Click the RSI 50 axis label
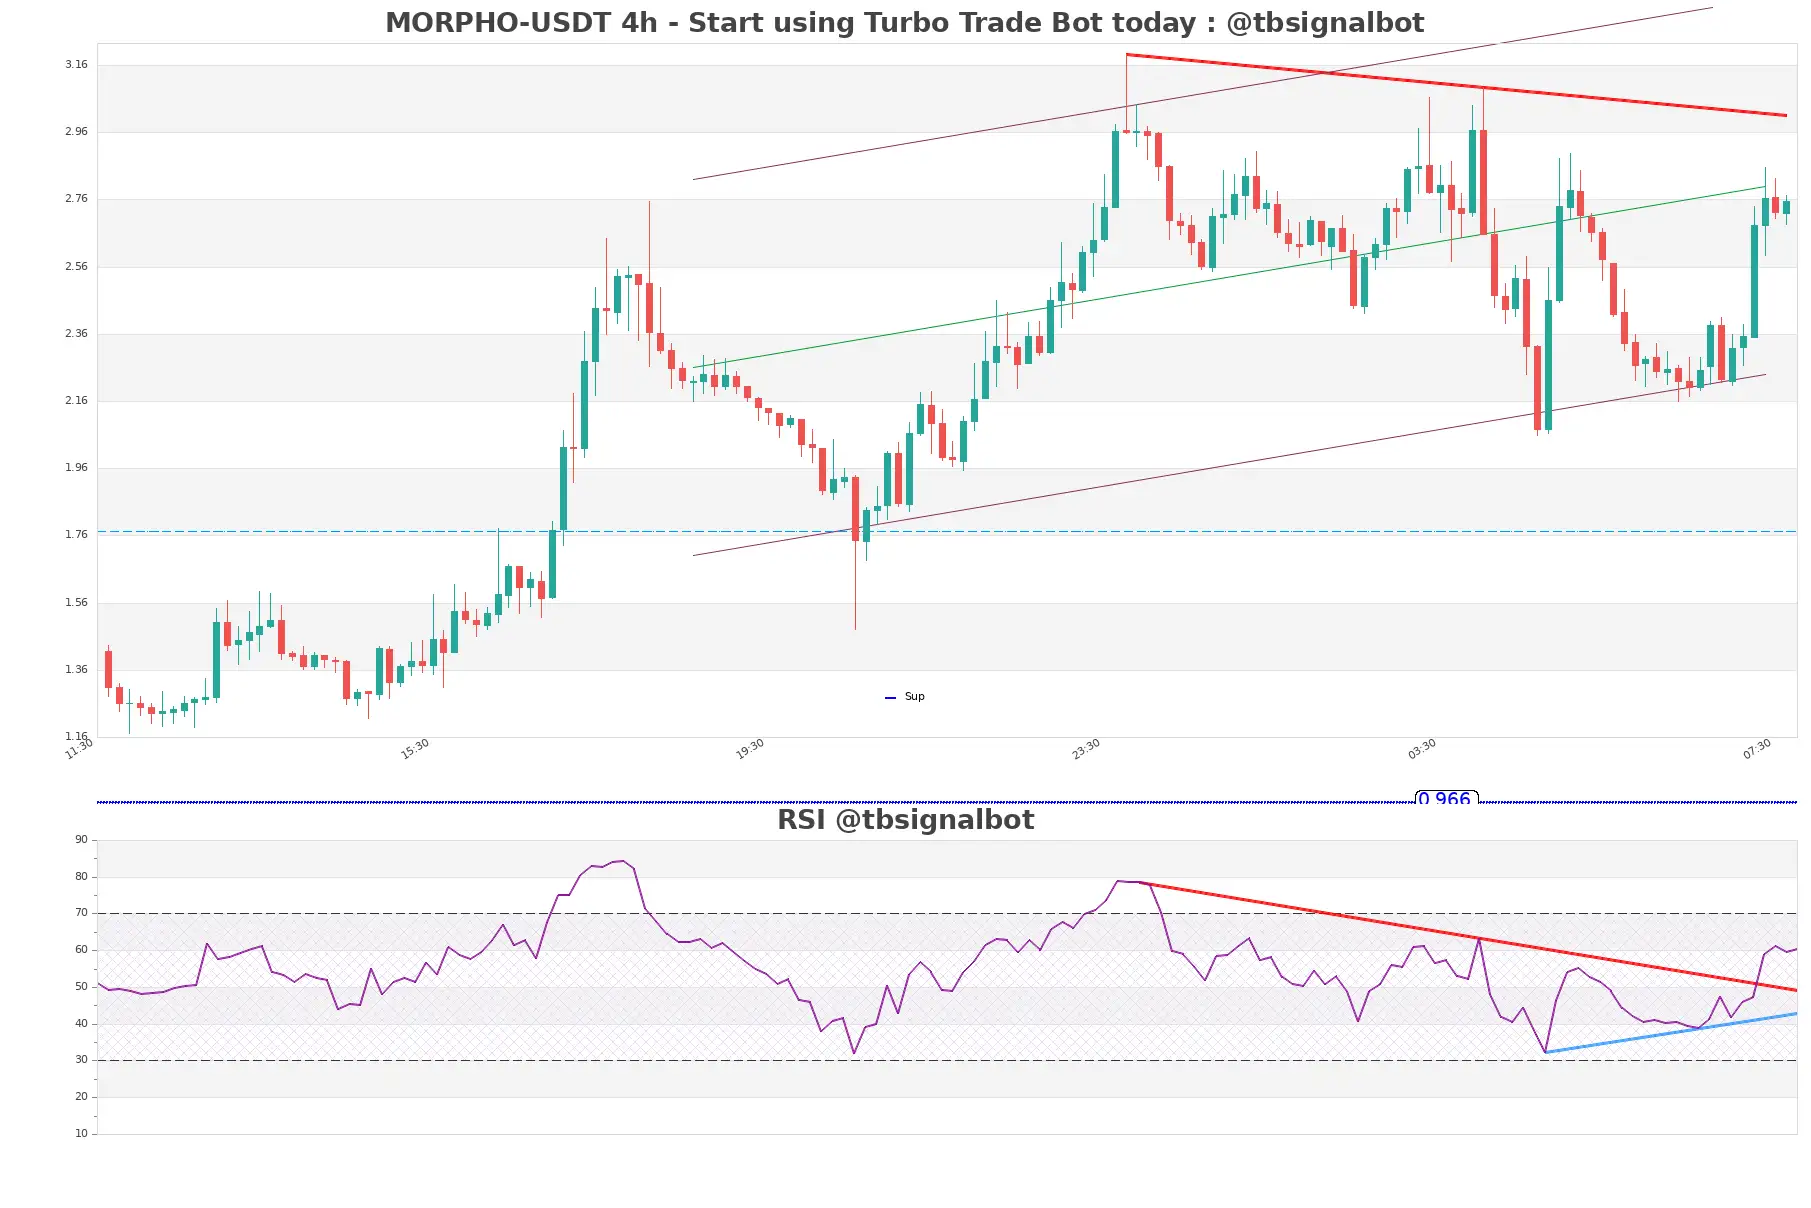The width and height of the screenshot is (1811, 1208). click(x=81, y=986)
